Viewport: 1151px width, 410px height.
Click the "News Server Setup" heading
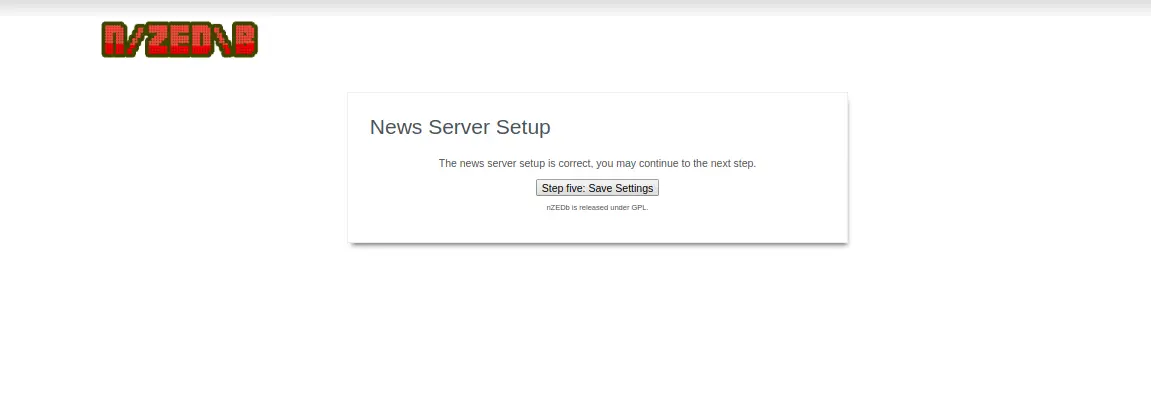point(460,127)
